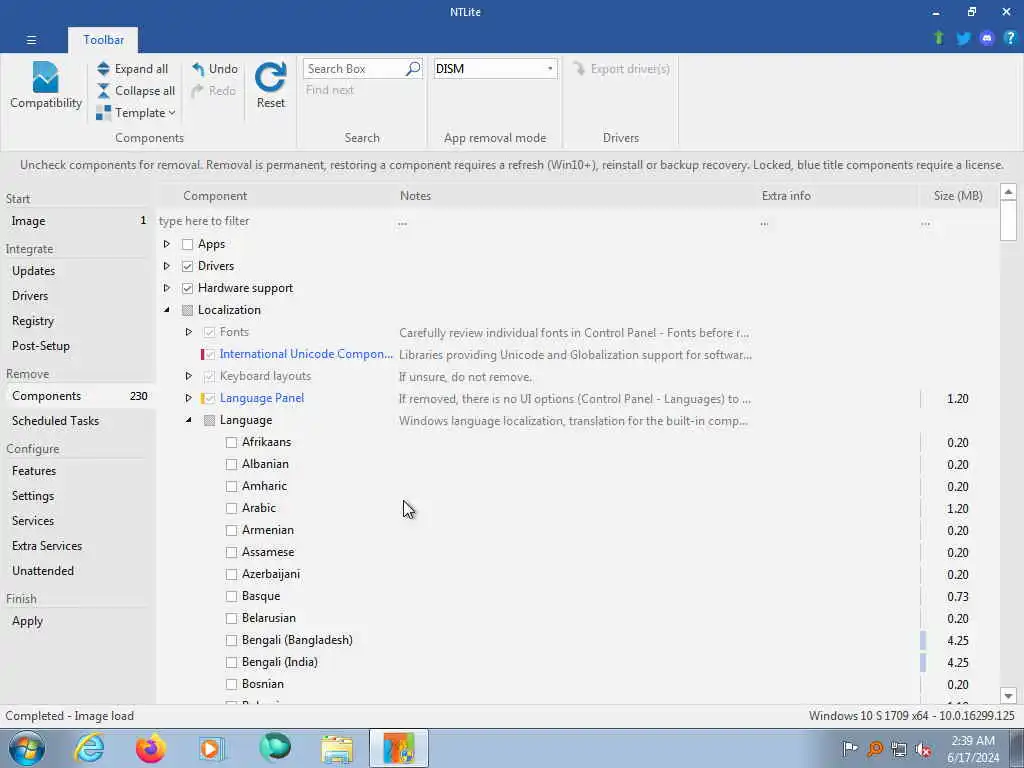The height and width of the screenshot is (768, 1024).
Task: Open the Extra Services page
Action: point(78,546)
